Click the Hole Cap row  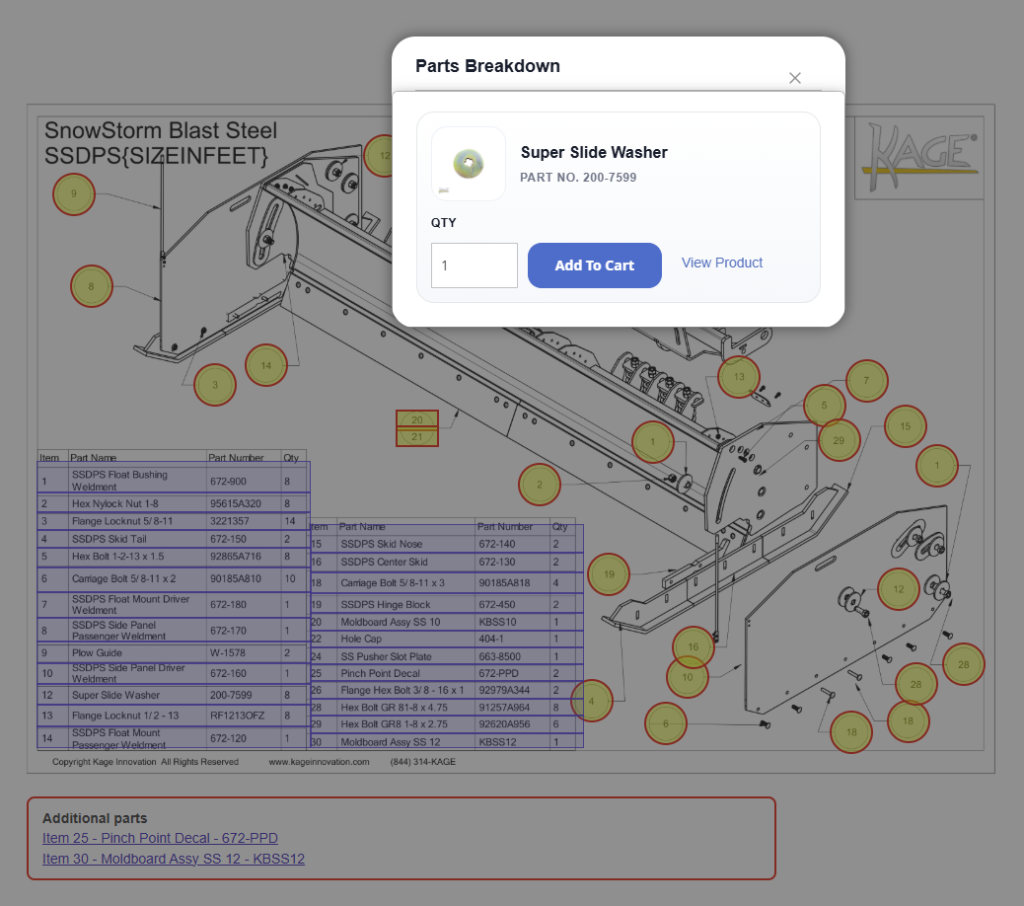click(x=446, y=639)
